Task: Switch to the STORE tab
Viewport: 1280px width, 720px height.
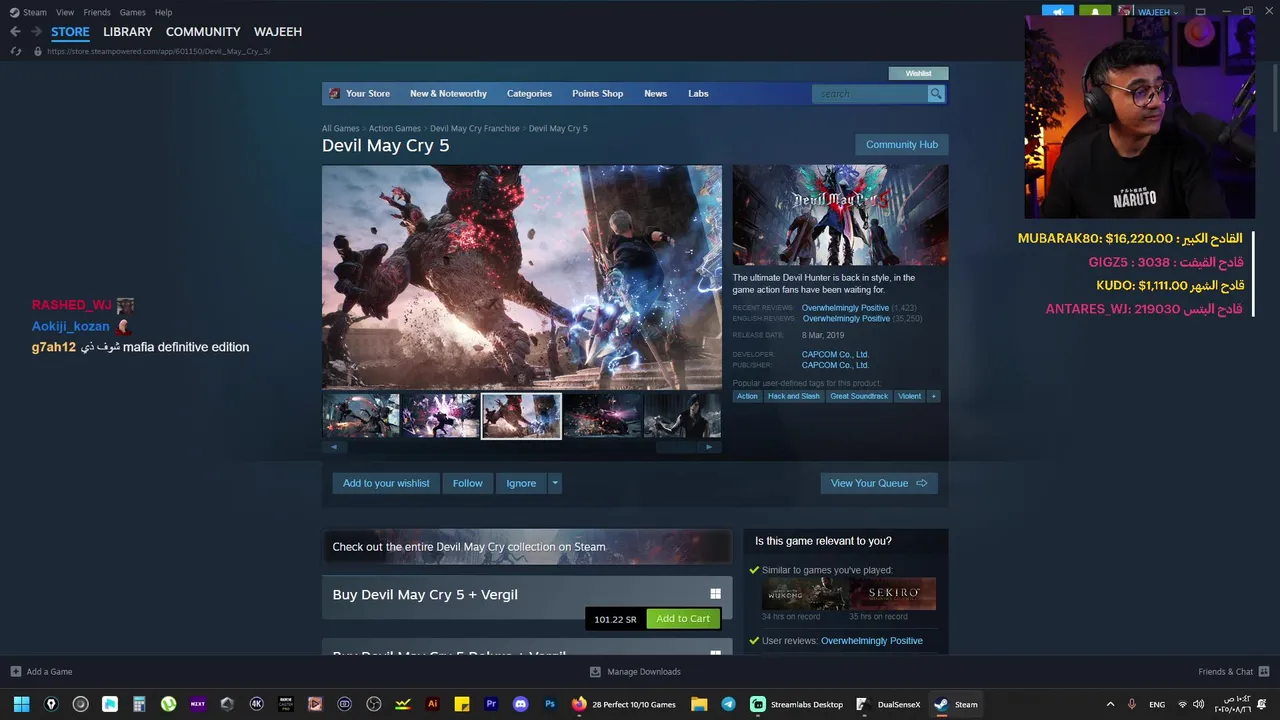Action: coord(70,32)
